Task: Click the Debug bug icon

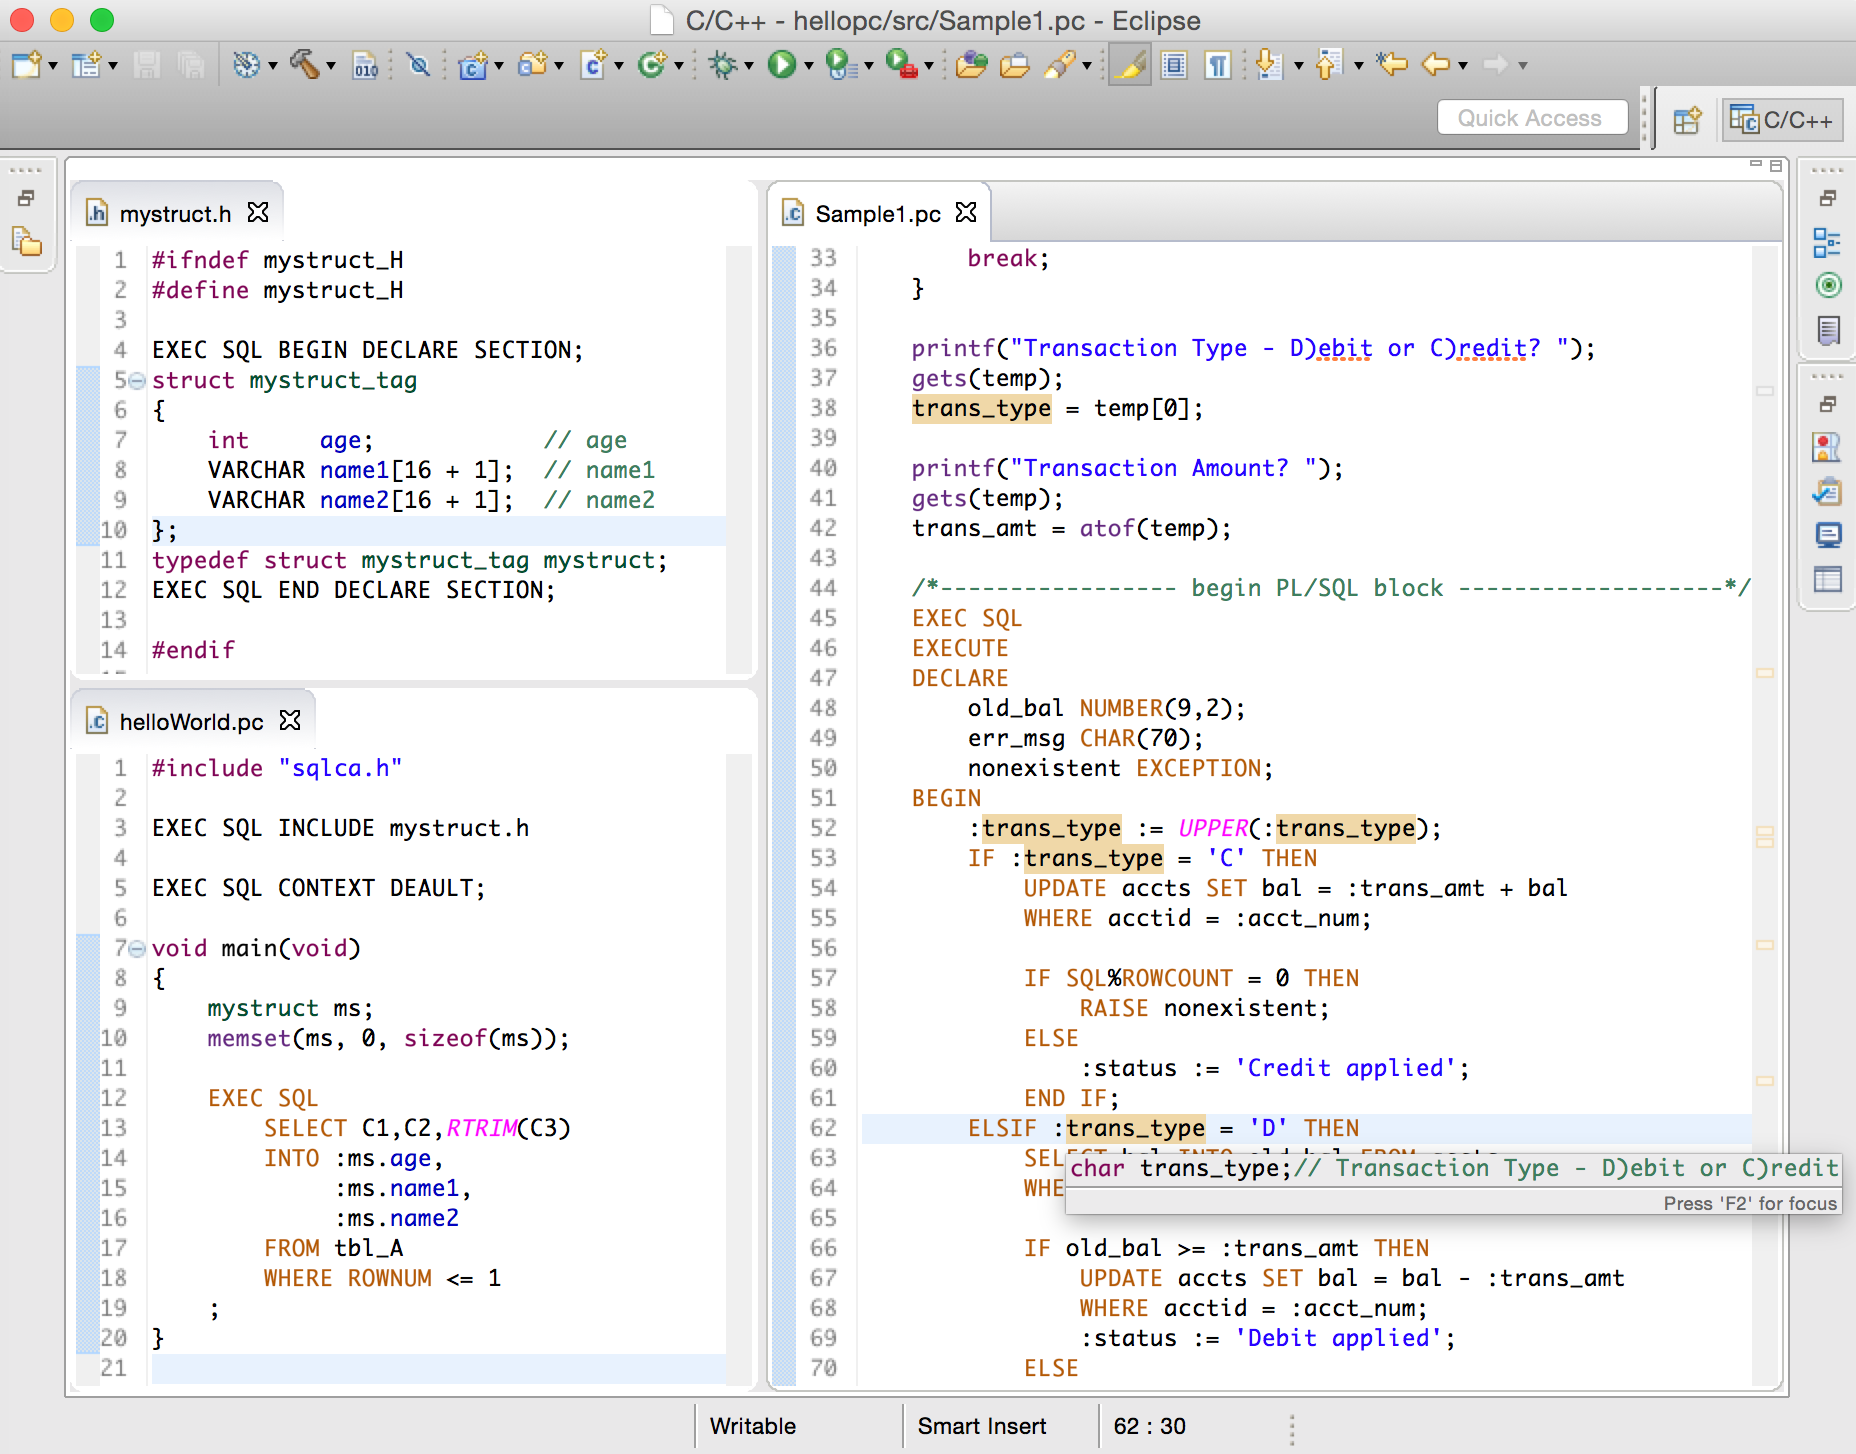Action: (722, 66)
